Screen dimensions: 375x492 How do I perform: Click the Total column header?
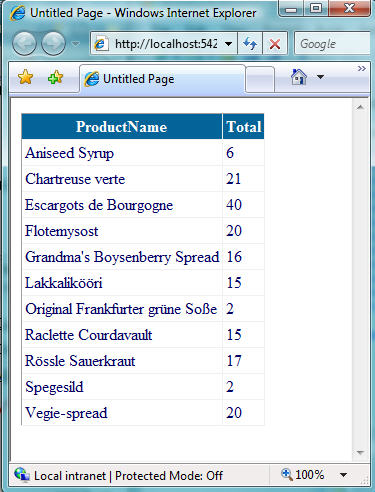tap(244, 127)
